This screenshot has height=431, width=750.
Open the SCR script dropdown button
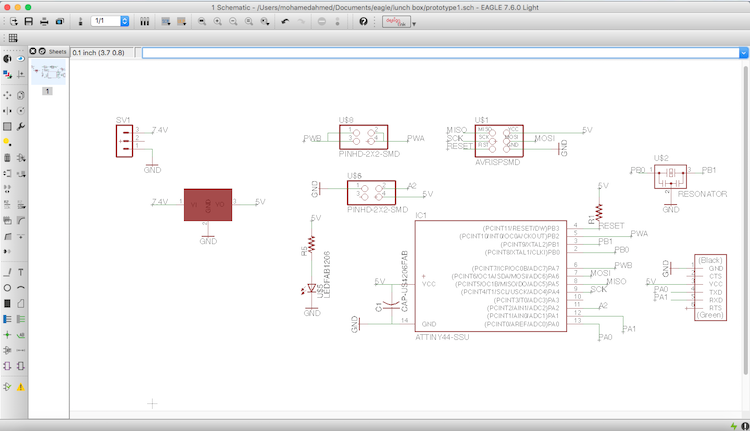[x=166, y=22]
